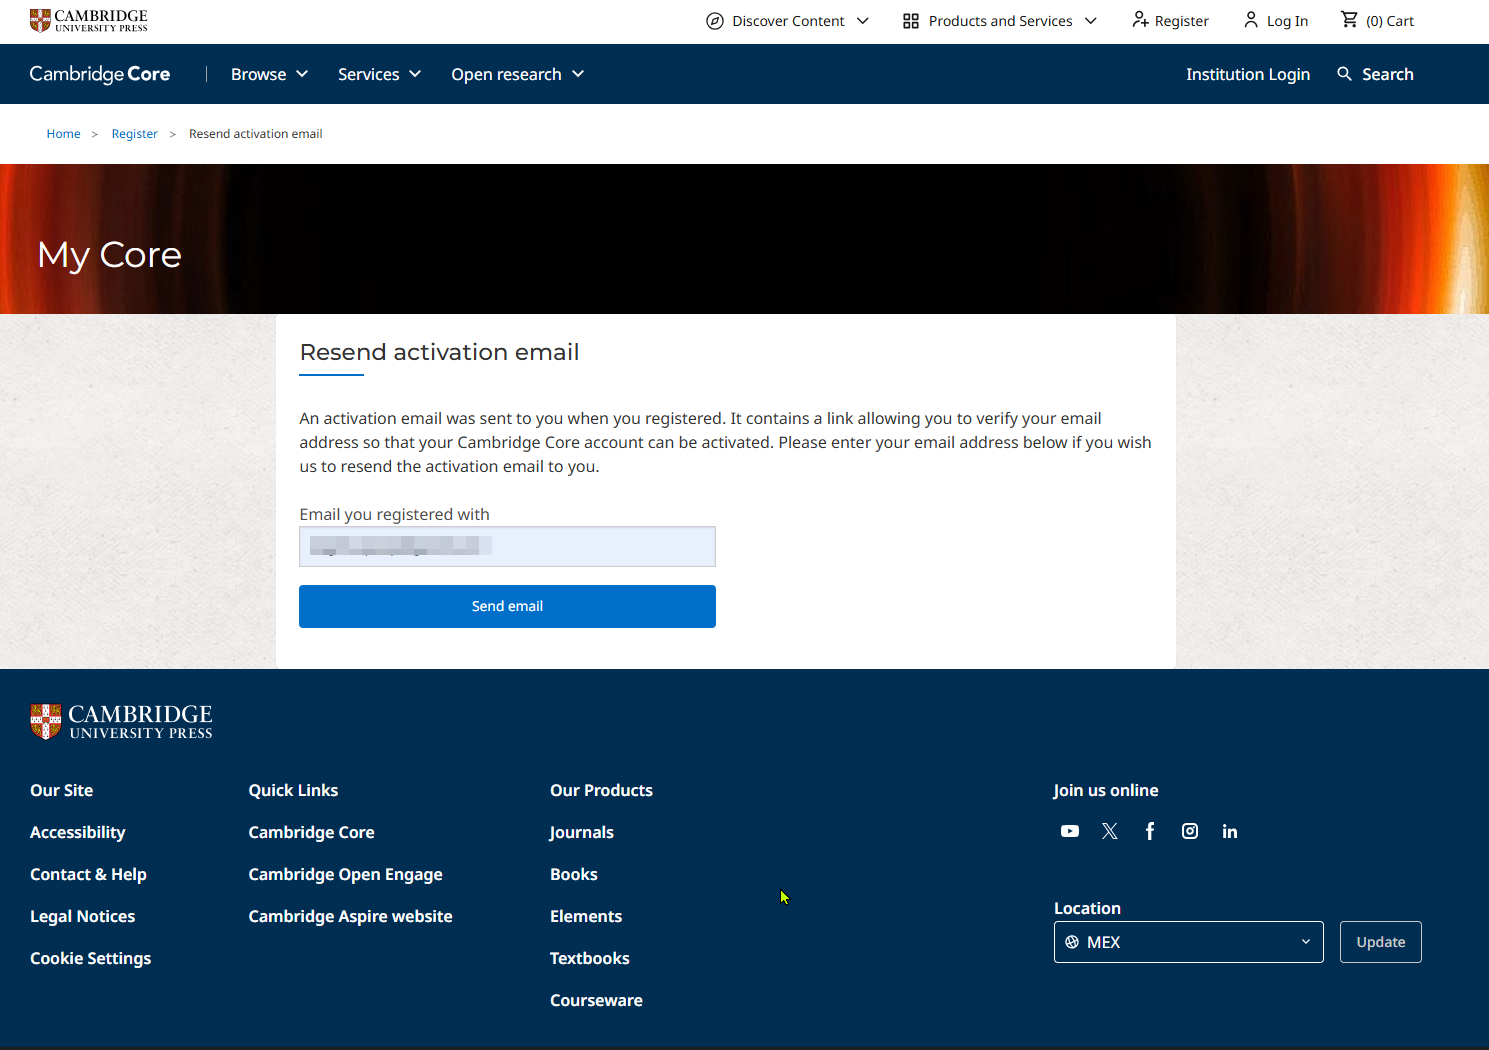Screen dimensions: 1489x1050
Task: Click the registered email input field
Action: click(x=507, y=546)
